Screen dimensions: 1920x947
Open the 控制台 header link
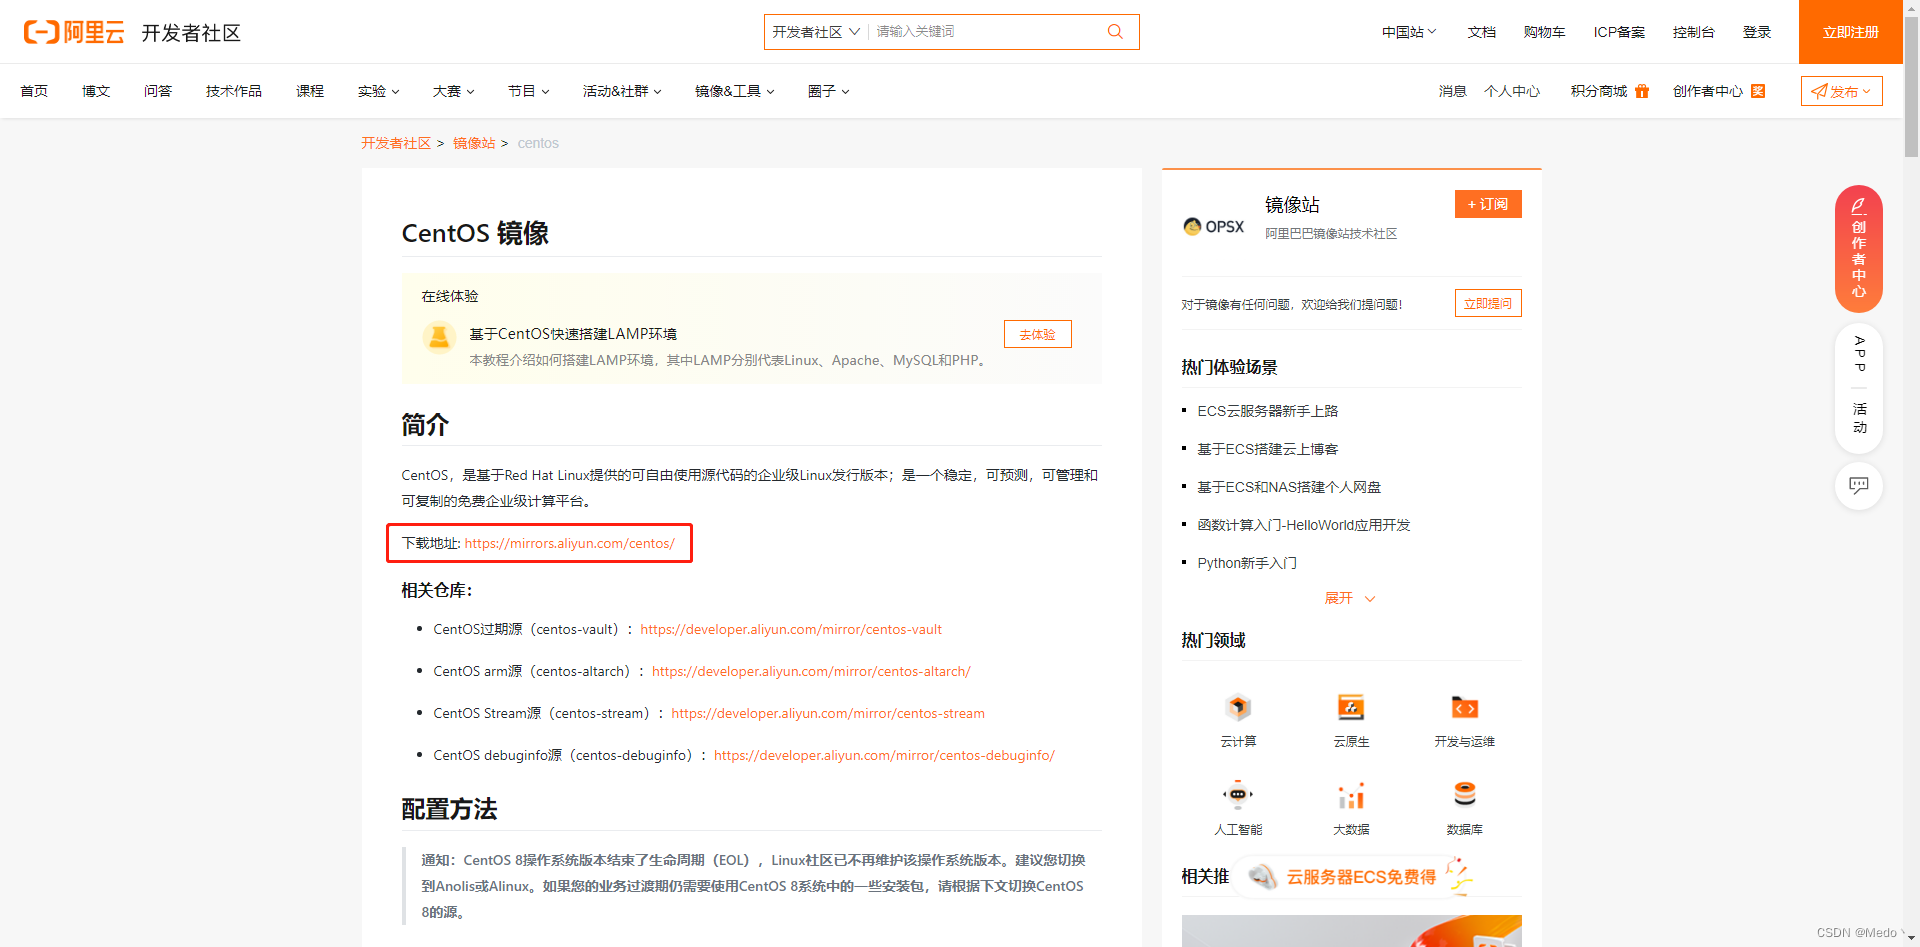coord(1693,32)
